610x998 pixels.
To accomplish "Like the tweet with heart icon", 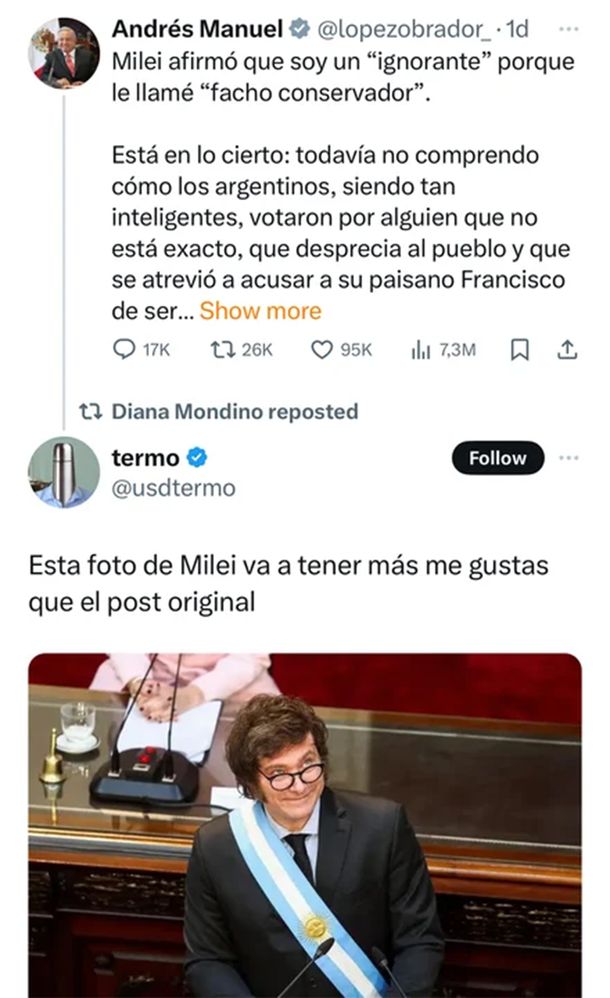I will point(321,349).
